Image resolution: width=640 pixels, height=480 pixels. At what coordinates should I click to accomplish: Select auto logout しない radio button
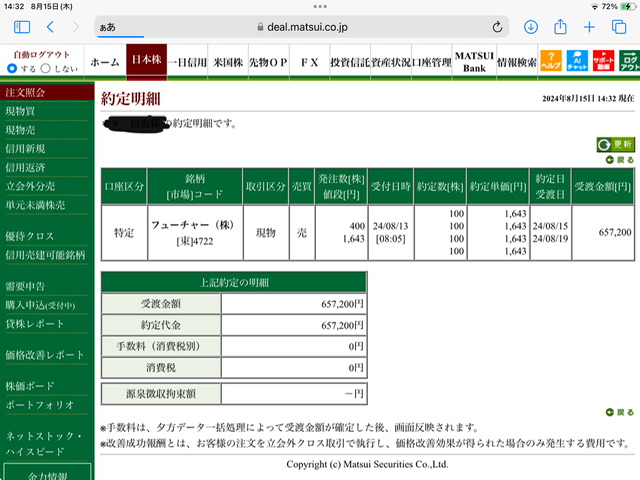[x=46, y=68]
